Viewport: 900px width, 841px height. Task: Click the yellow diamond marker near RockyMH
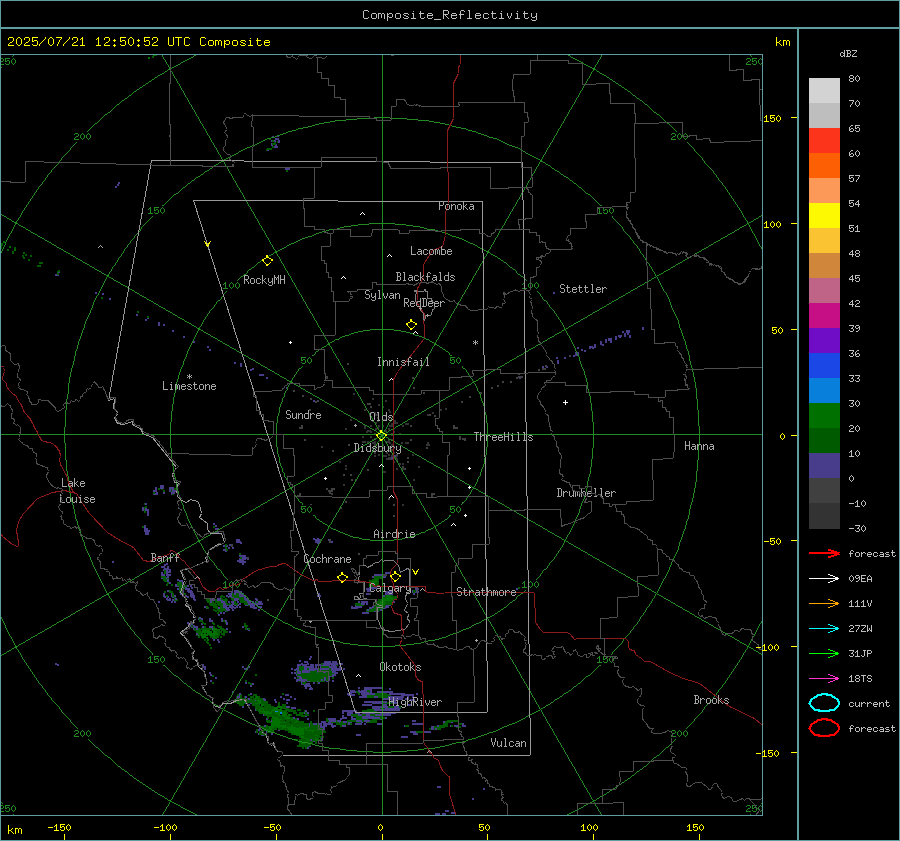(x=267, y=261)
